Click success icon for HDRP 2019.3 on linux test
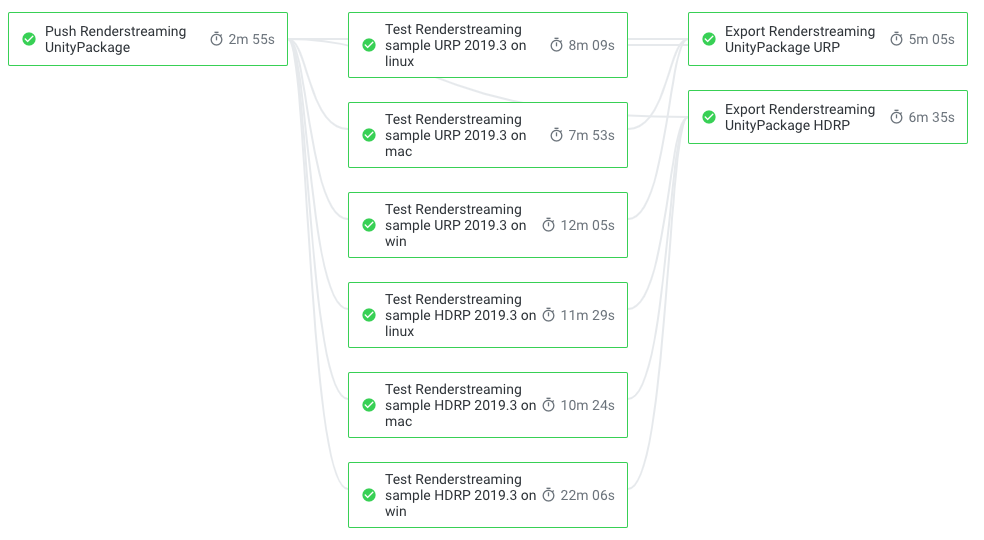Screen dimensions: 984x540 click(369, 315)
